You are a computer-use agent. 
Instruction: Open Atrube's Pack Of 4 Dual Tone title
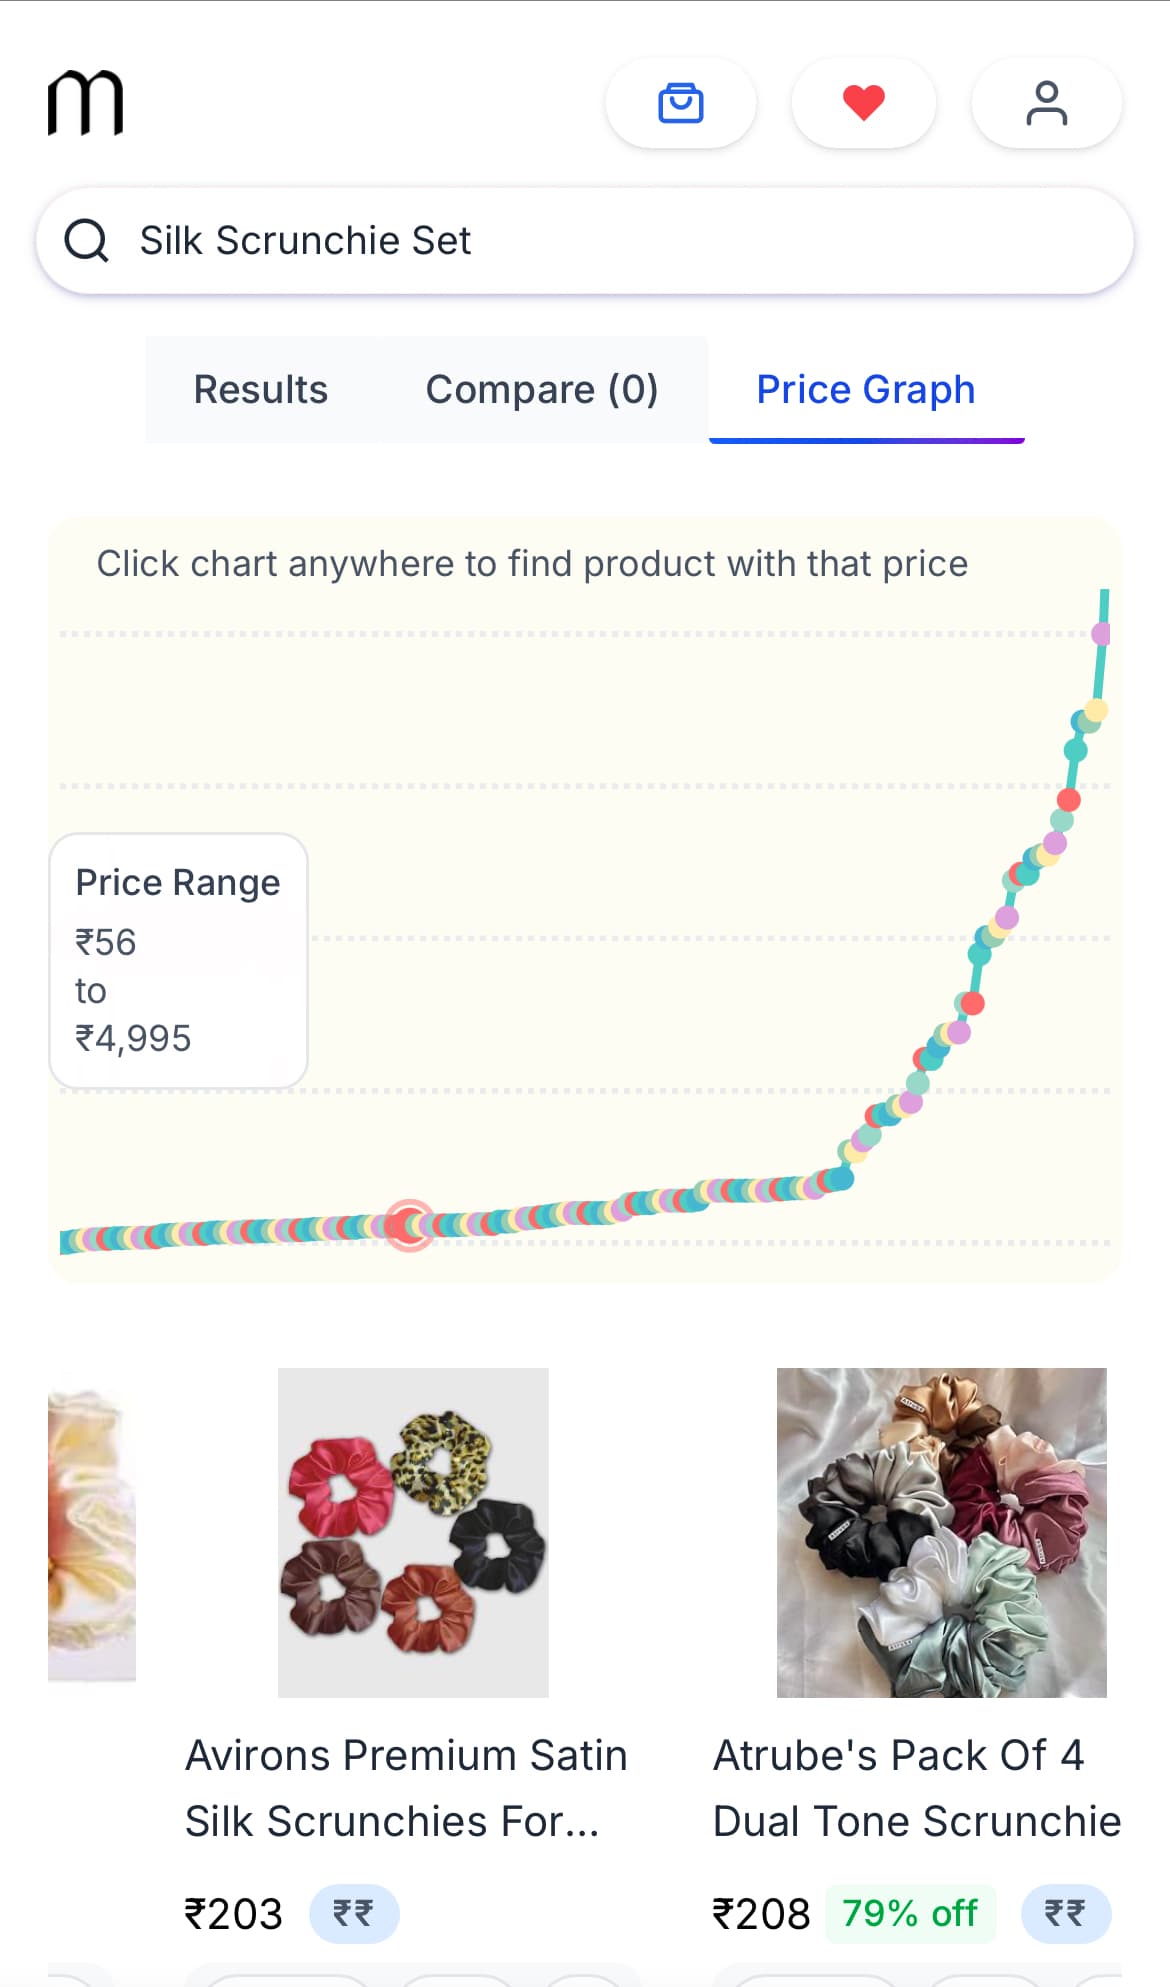(x=916, y=1788)
